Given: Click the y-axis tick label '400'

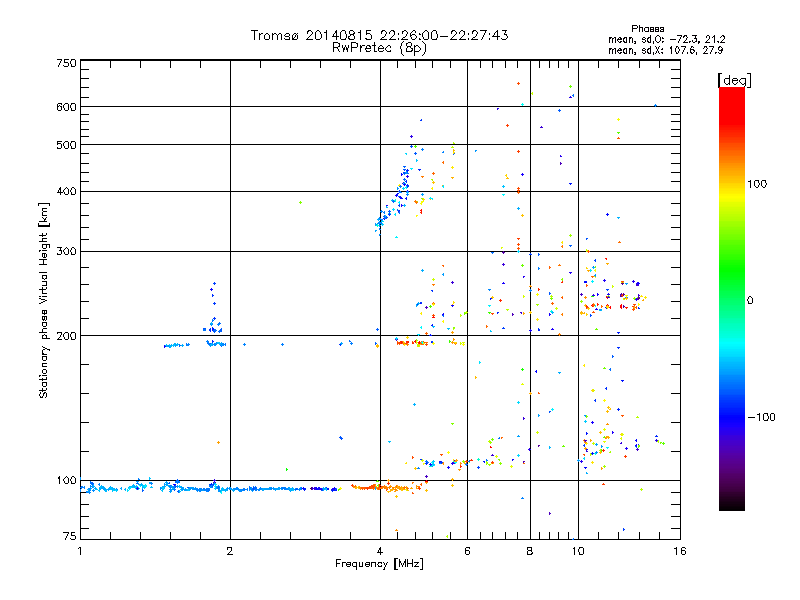Looking at the screenshot, I should tap(66, 192).
